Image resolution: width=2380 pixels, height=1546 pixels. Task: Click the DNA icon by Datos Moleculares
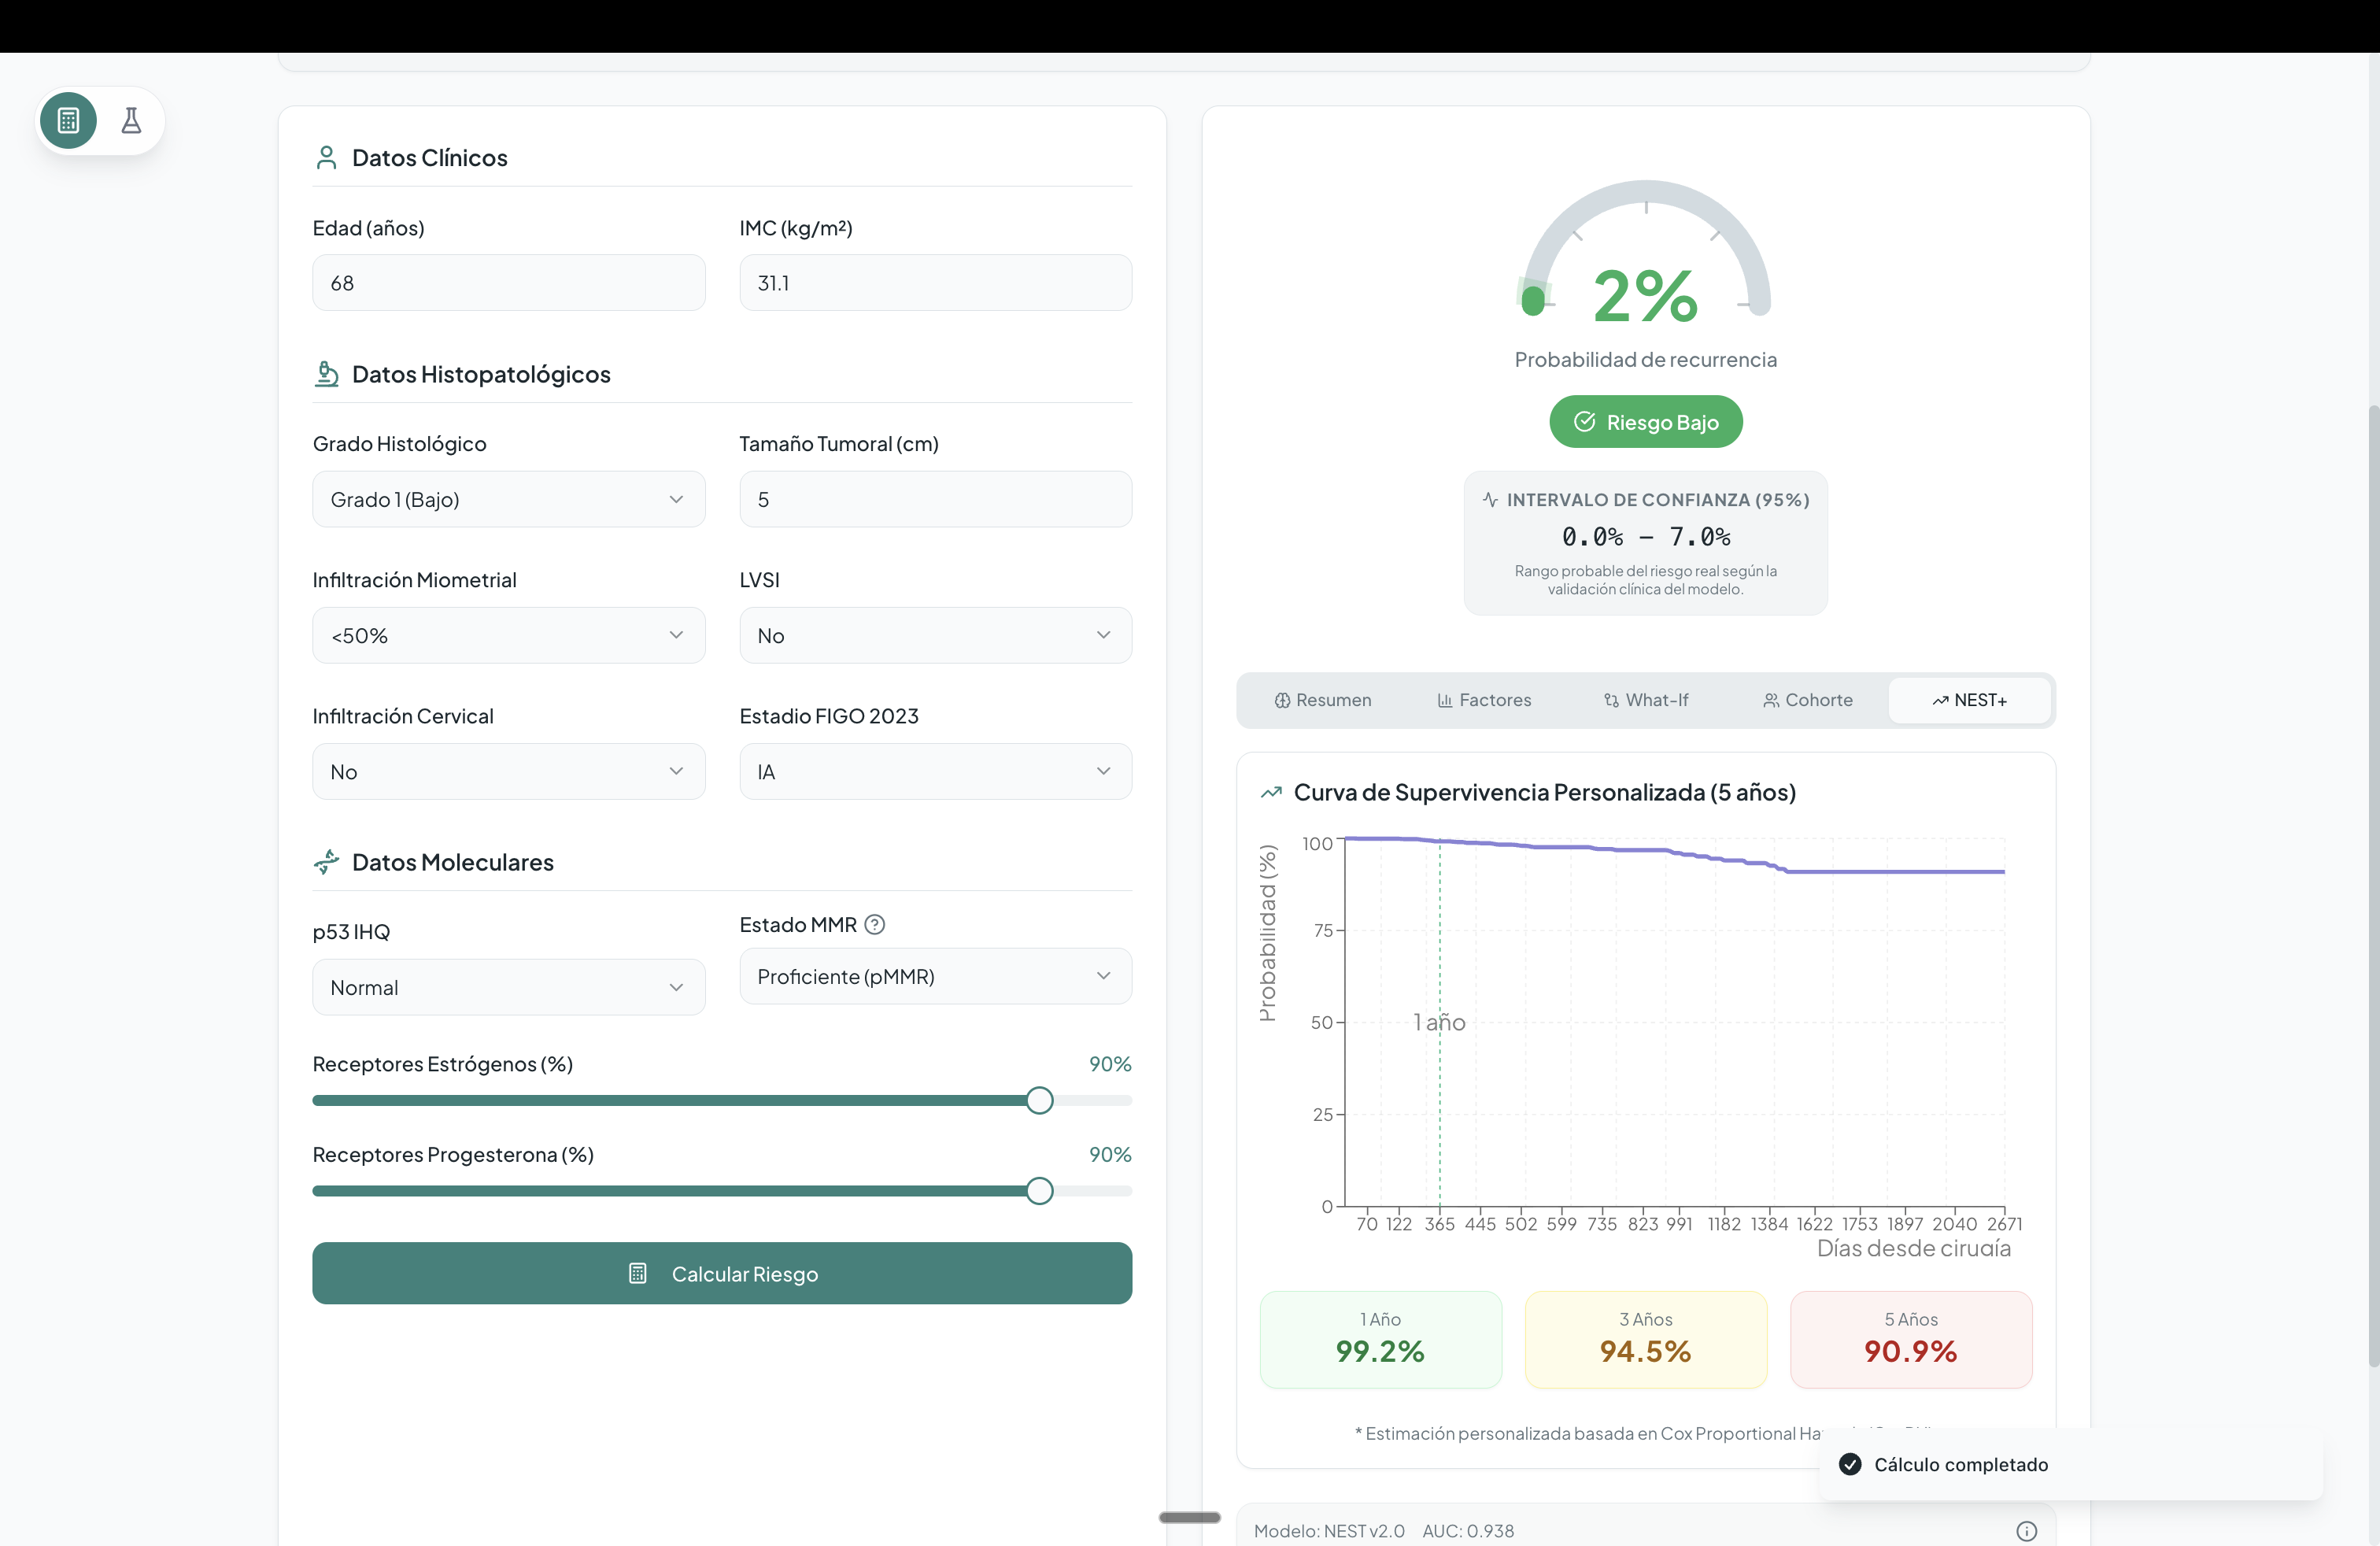click(326, 862)
